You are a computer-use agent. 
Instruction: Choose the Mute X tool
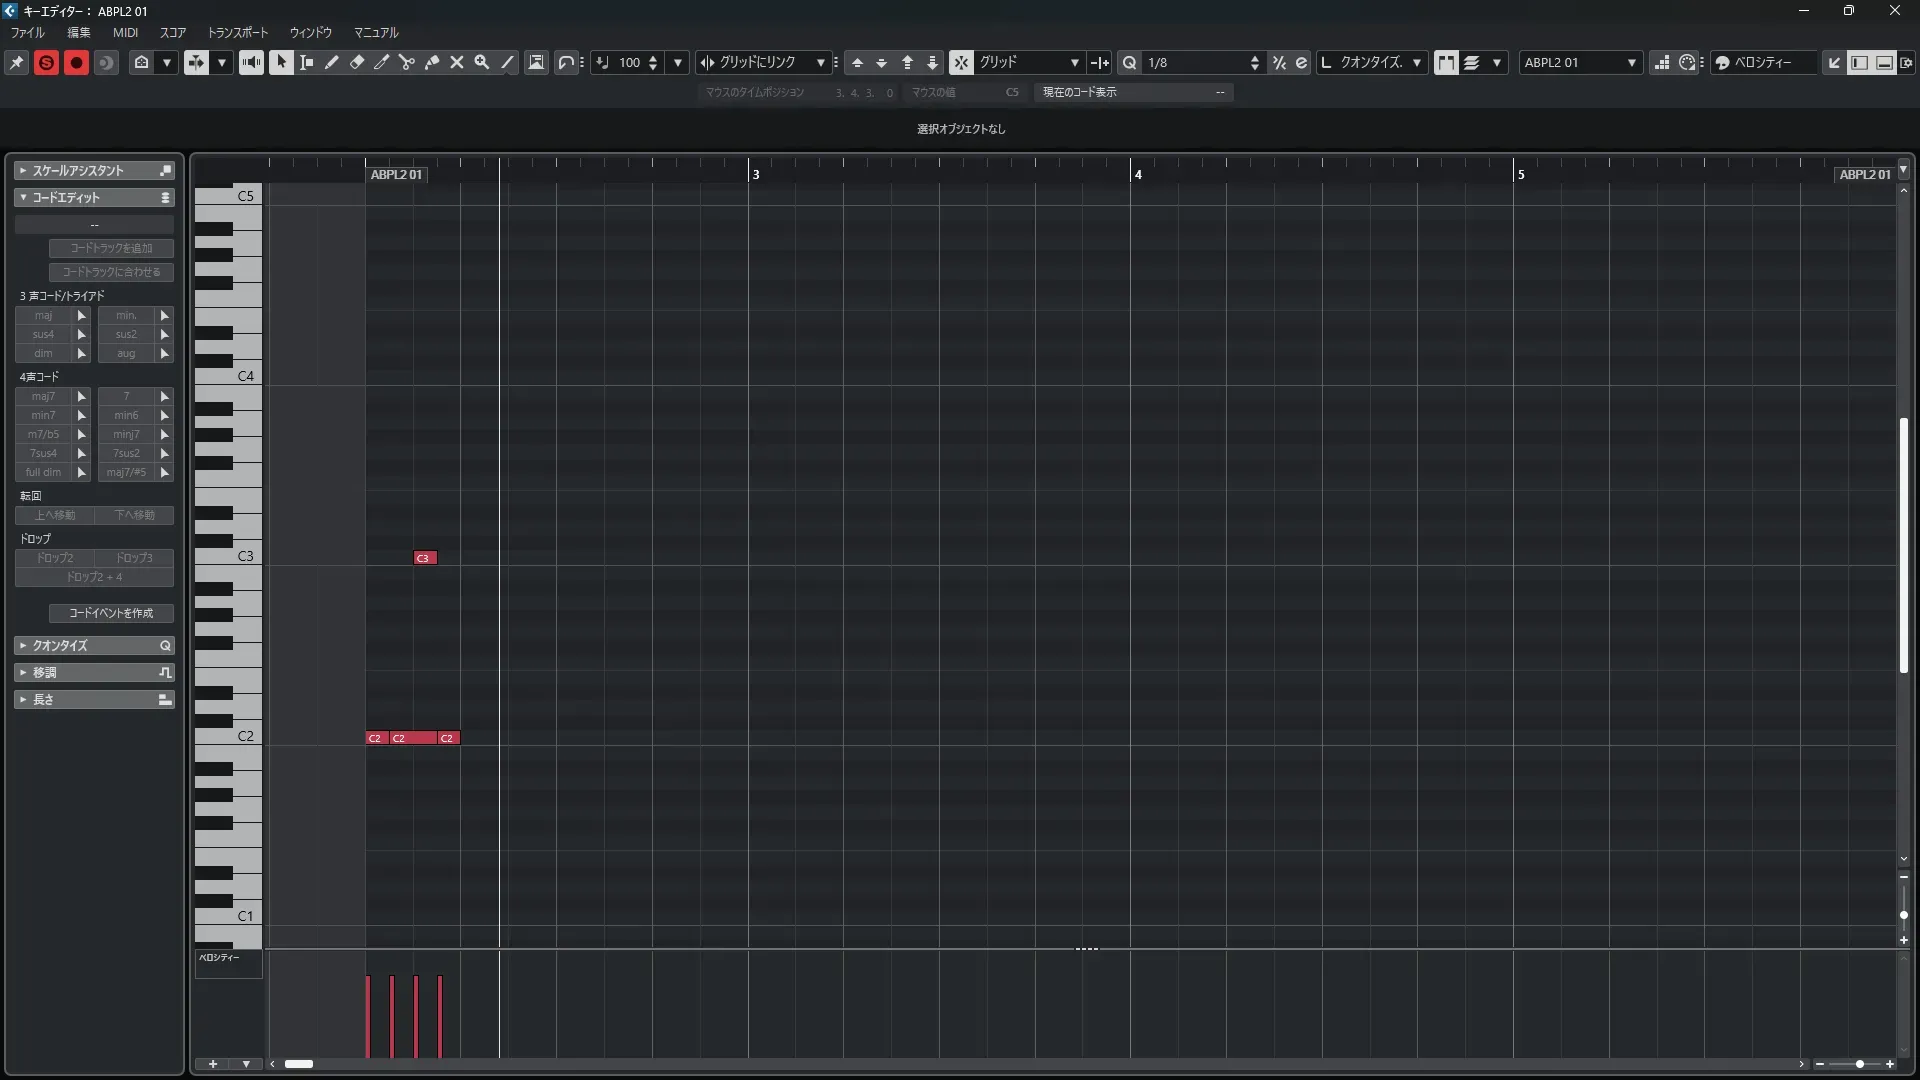(x=457, y=62)
